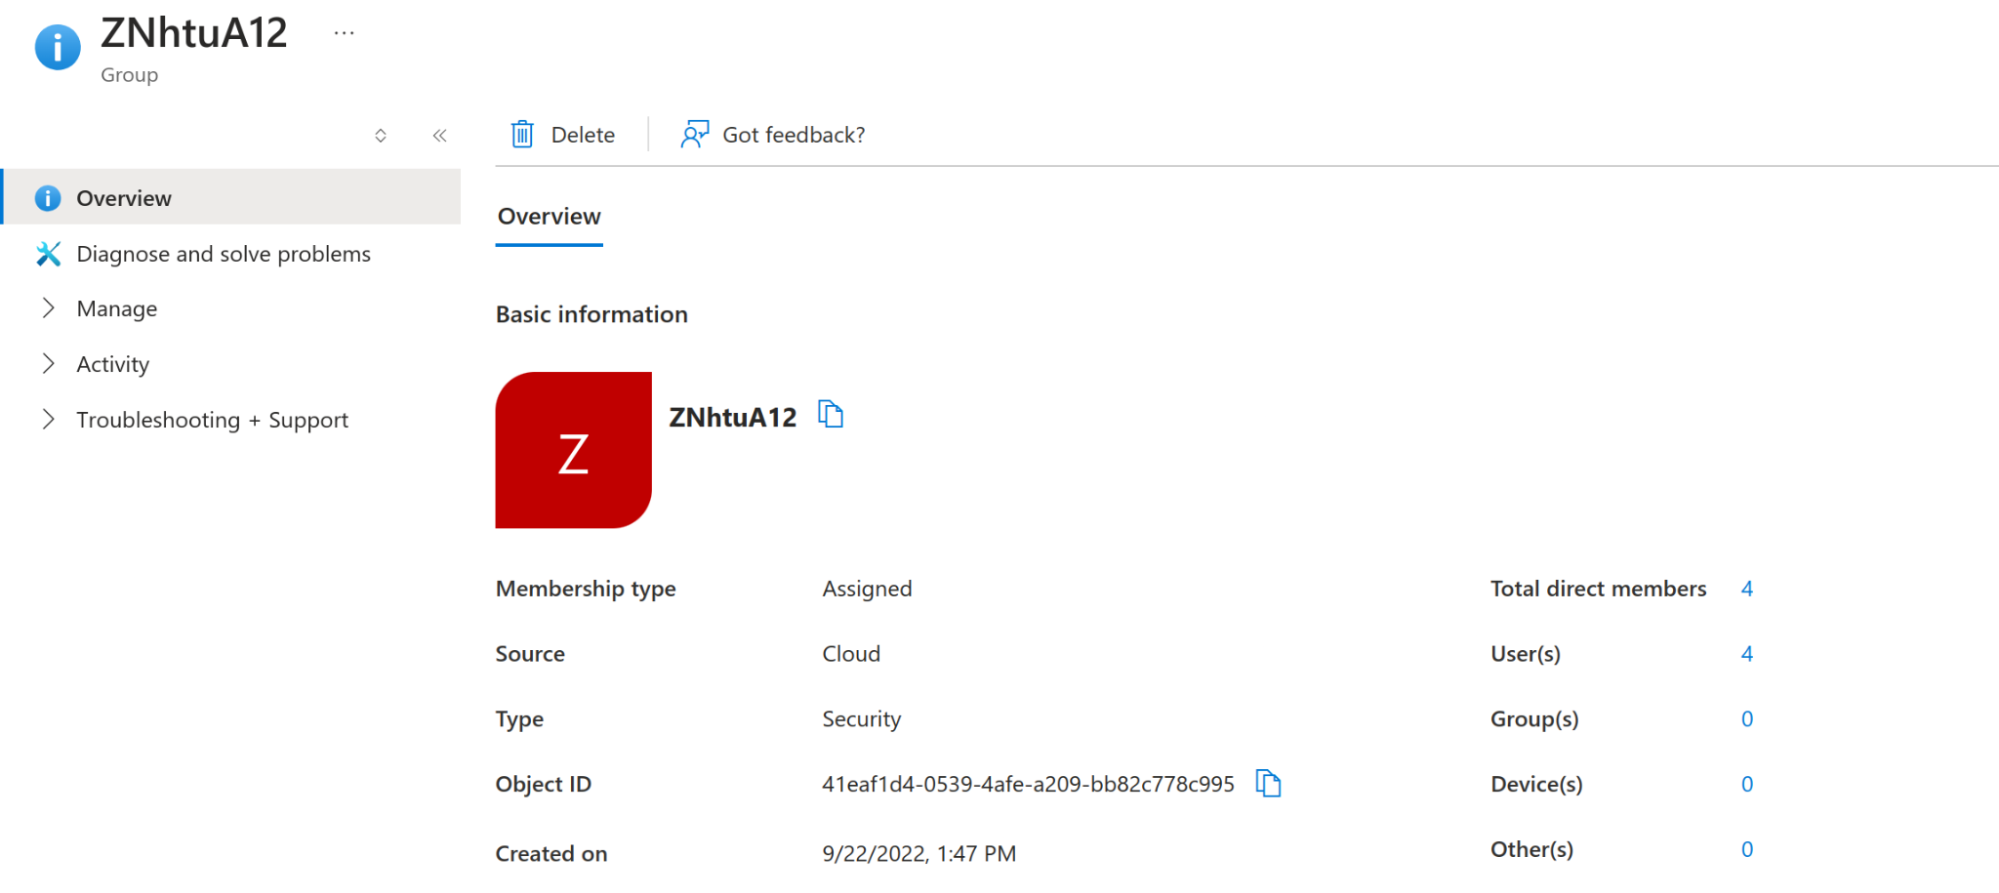The width and height of the screenshot is (1999, 893).
Task: Click the created date 9/22/2022, 1:47 PM
Action: coord(919,854)
